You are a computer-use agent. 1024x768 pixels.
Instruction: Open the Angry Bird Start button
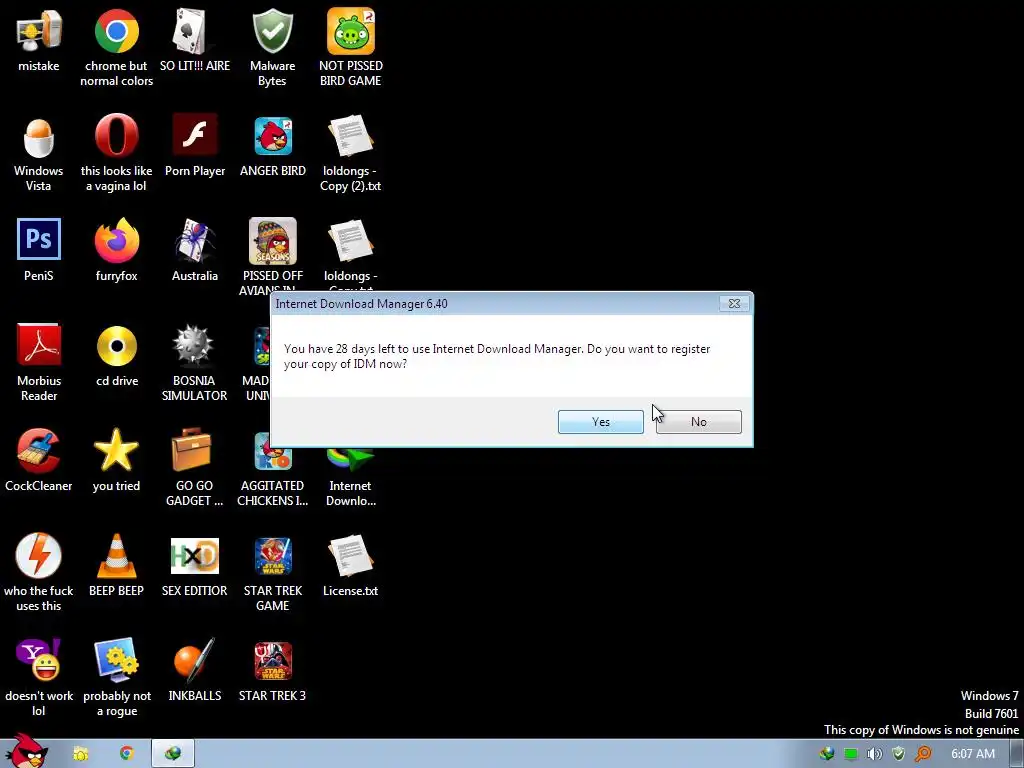tap(26, 751)
